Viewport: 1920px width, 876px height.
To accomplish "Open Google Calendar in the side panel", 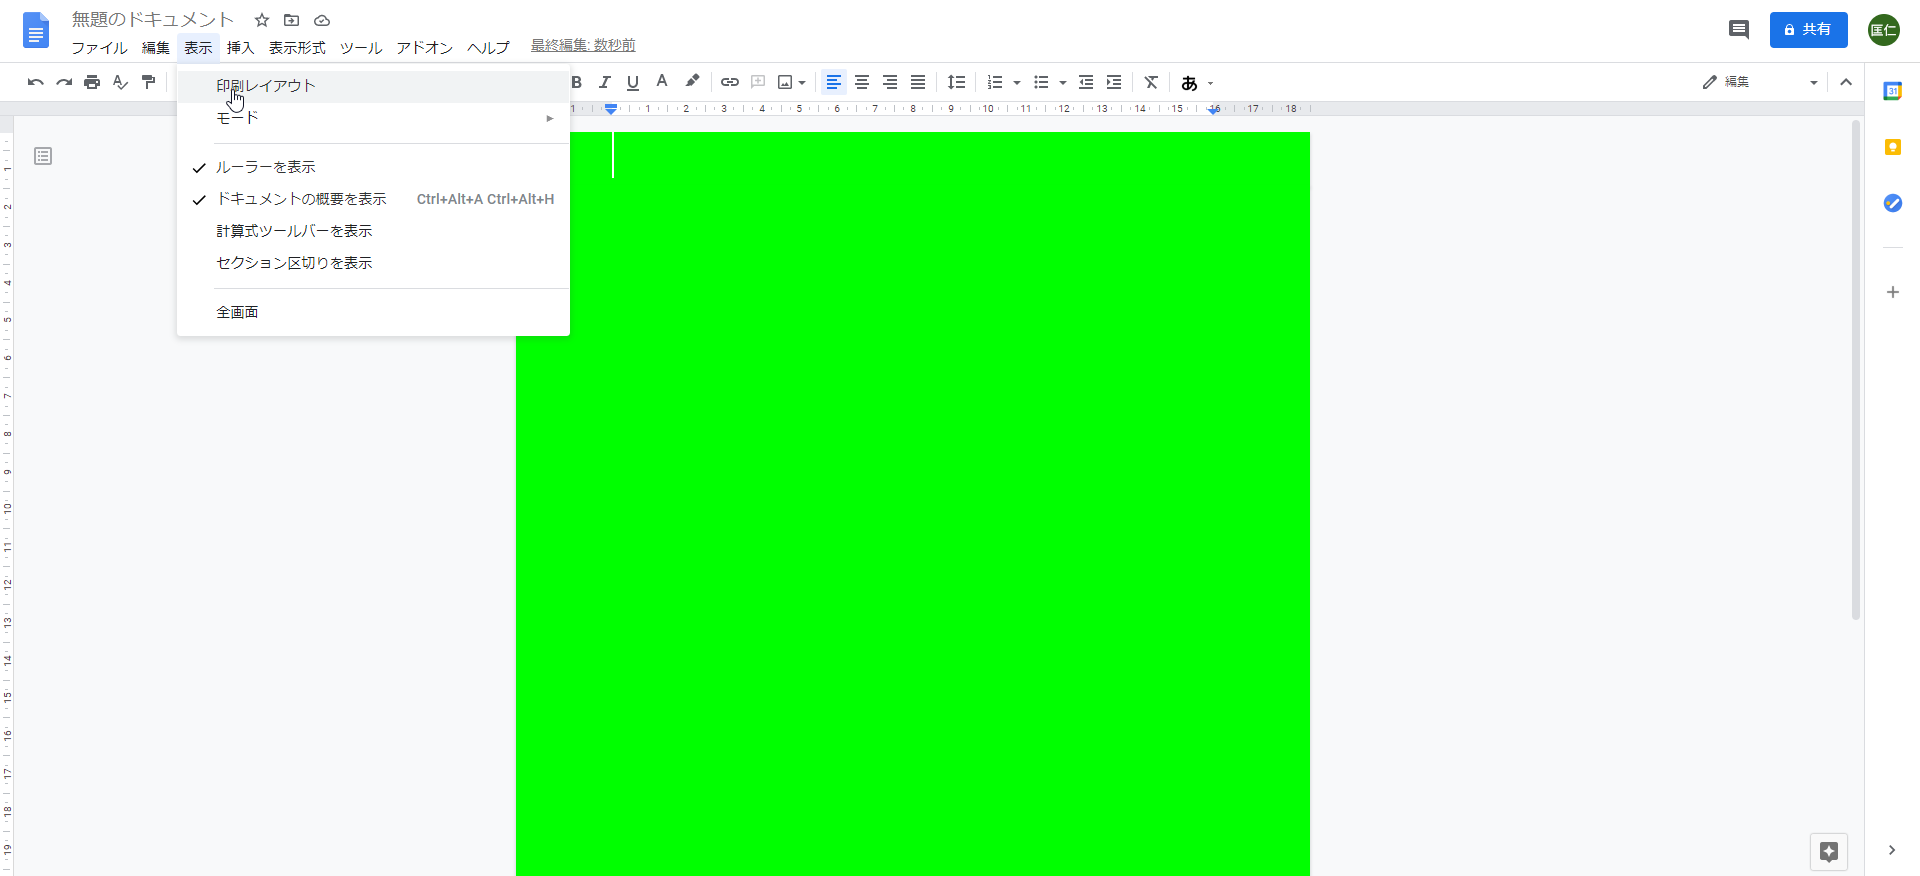I will point(1892,91).
